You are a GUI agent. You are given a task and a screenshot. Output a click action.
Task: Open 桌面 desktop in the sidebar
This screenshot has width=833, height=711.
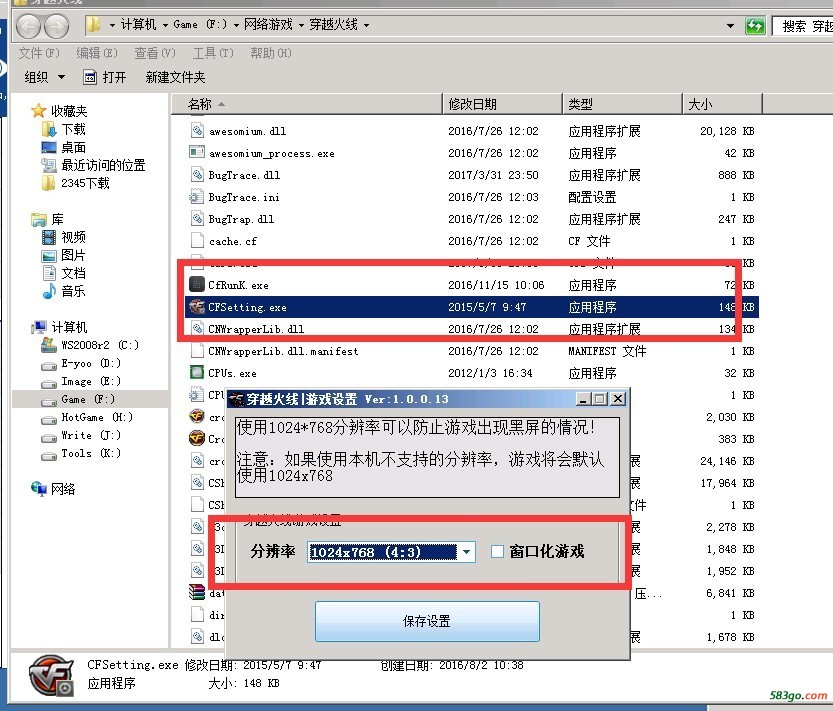point(73,147)
